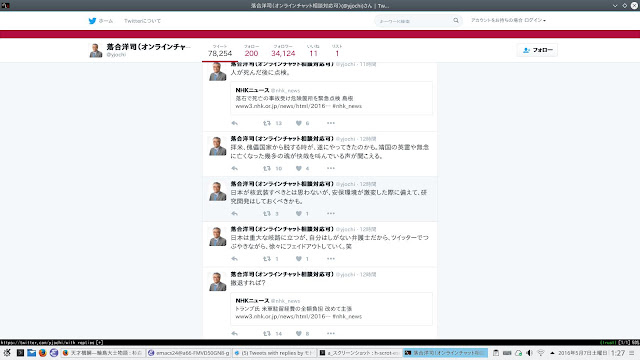The height and width of the screenshot is (360, 640).
Task: Retweet the tweet showing 13 retweets
Action: point(267,123)
